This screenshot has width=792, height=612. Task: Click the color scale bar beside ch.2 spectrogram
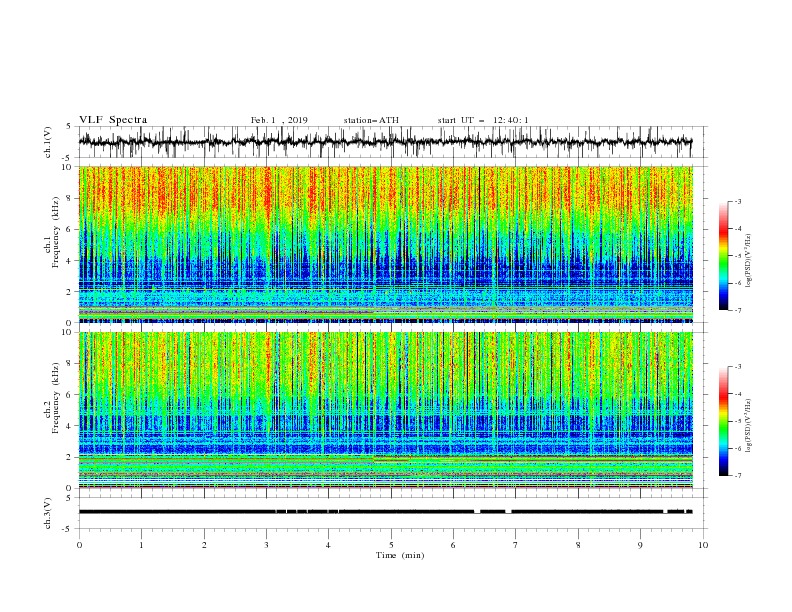[x=723, y=421]
